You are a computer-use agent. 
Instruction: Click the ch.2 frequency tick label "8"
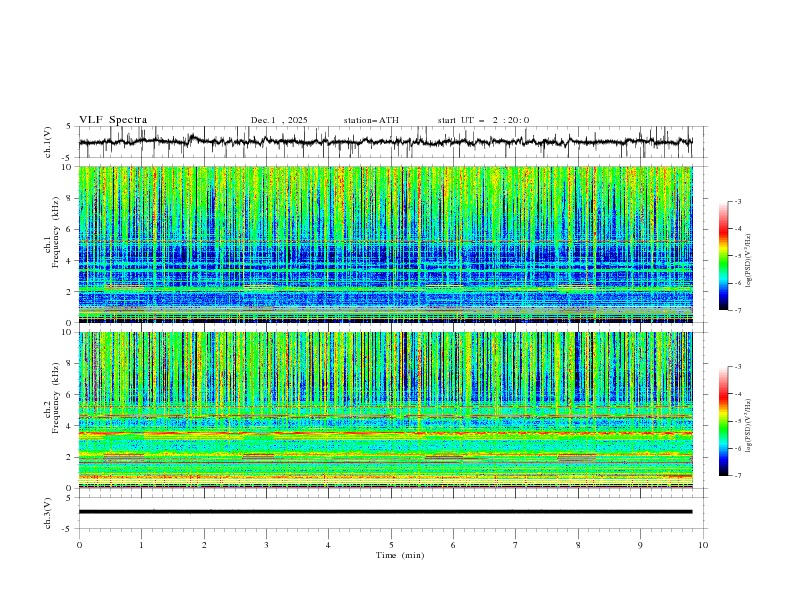tap(70, 364)
